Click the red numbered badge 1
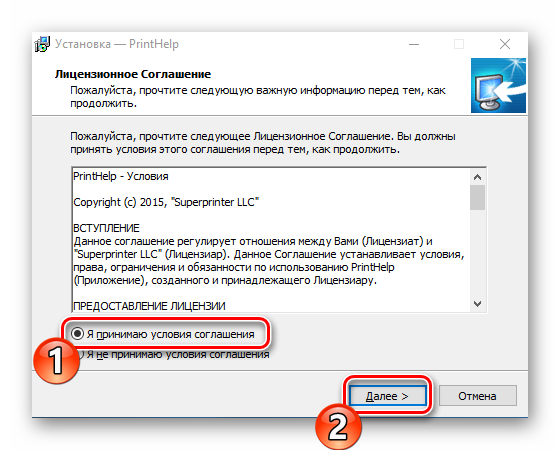Image resolution: width=560 pixels, height=450 pixels. (57, 360)
